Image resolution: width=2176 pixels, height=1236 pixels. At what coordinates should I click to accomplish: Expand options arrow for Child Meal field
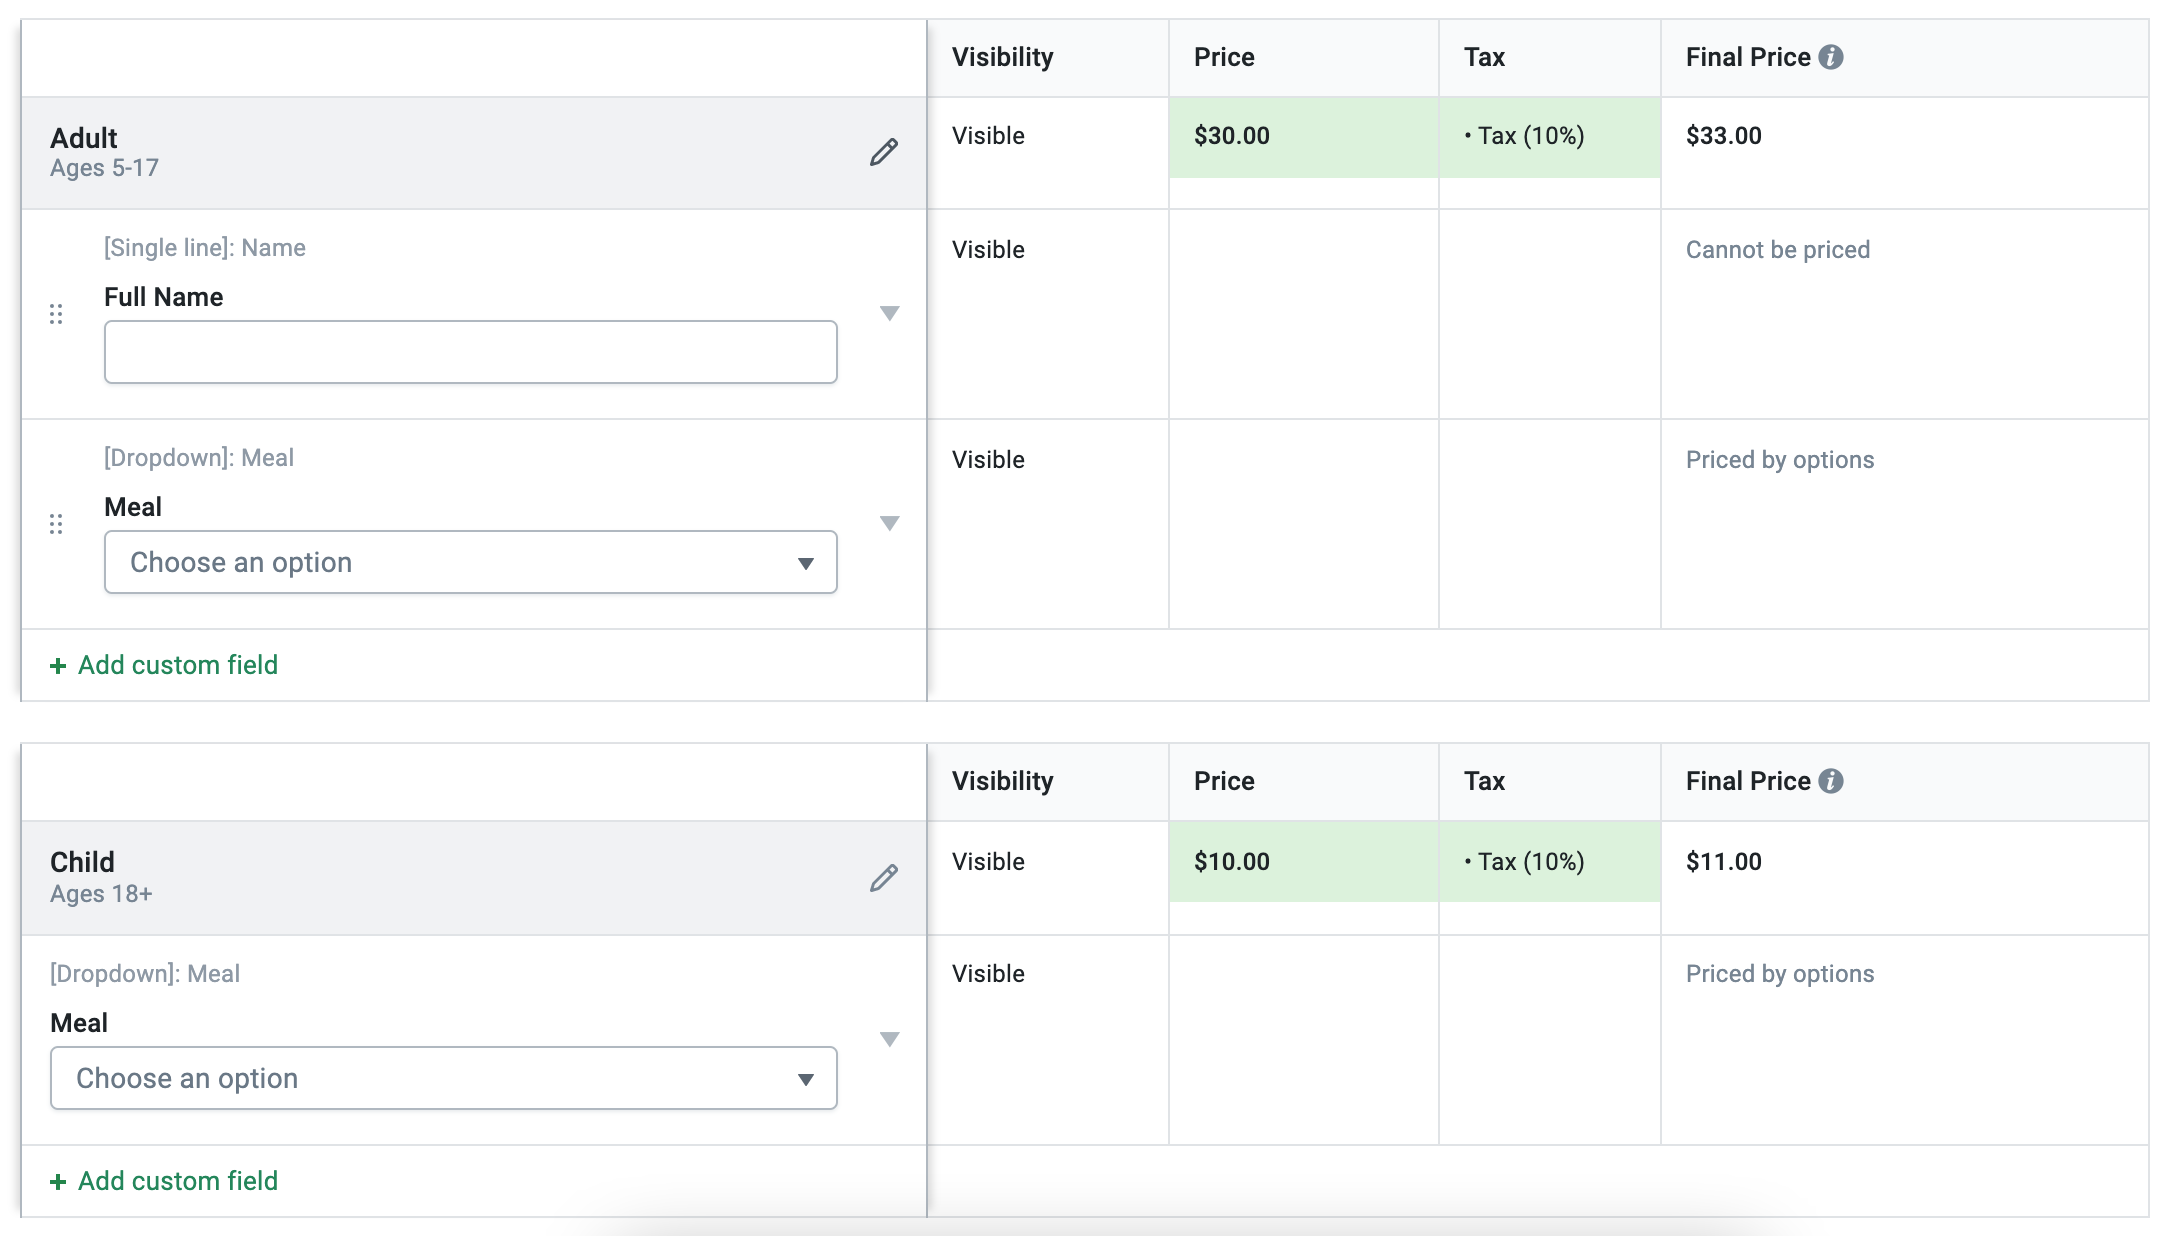(x=889, y=1039)
